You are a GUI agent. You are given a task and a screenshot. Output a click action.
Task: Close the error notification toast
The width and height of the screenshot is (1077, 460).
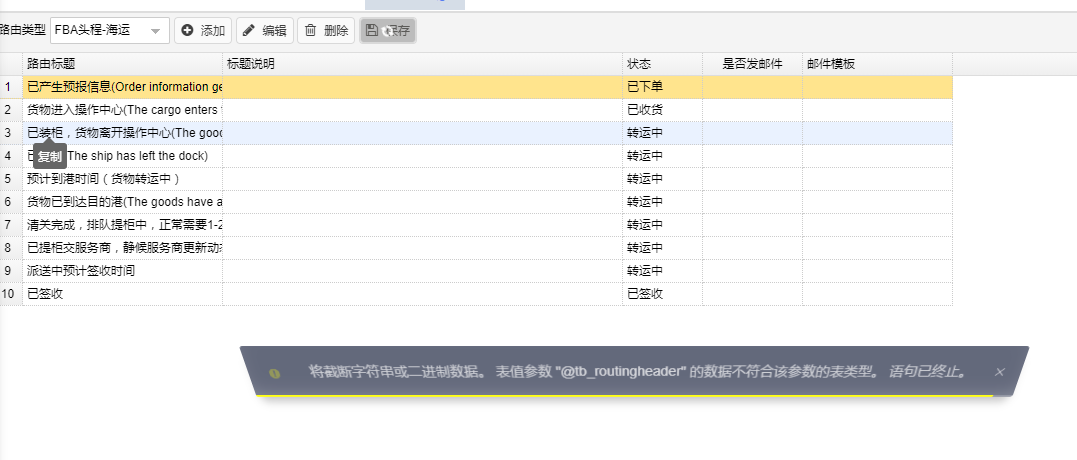[999, 372]
